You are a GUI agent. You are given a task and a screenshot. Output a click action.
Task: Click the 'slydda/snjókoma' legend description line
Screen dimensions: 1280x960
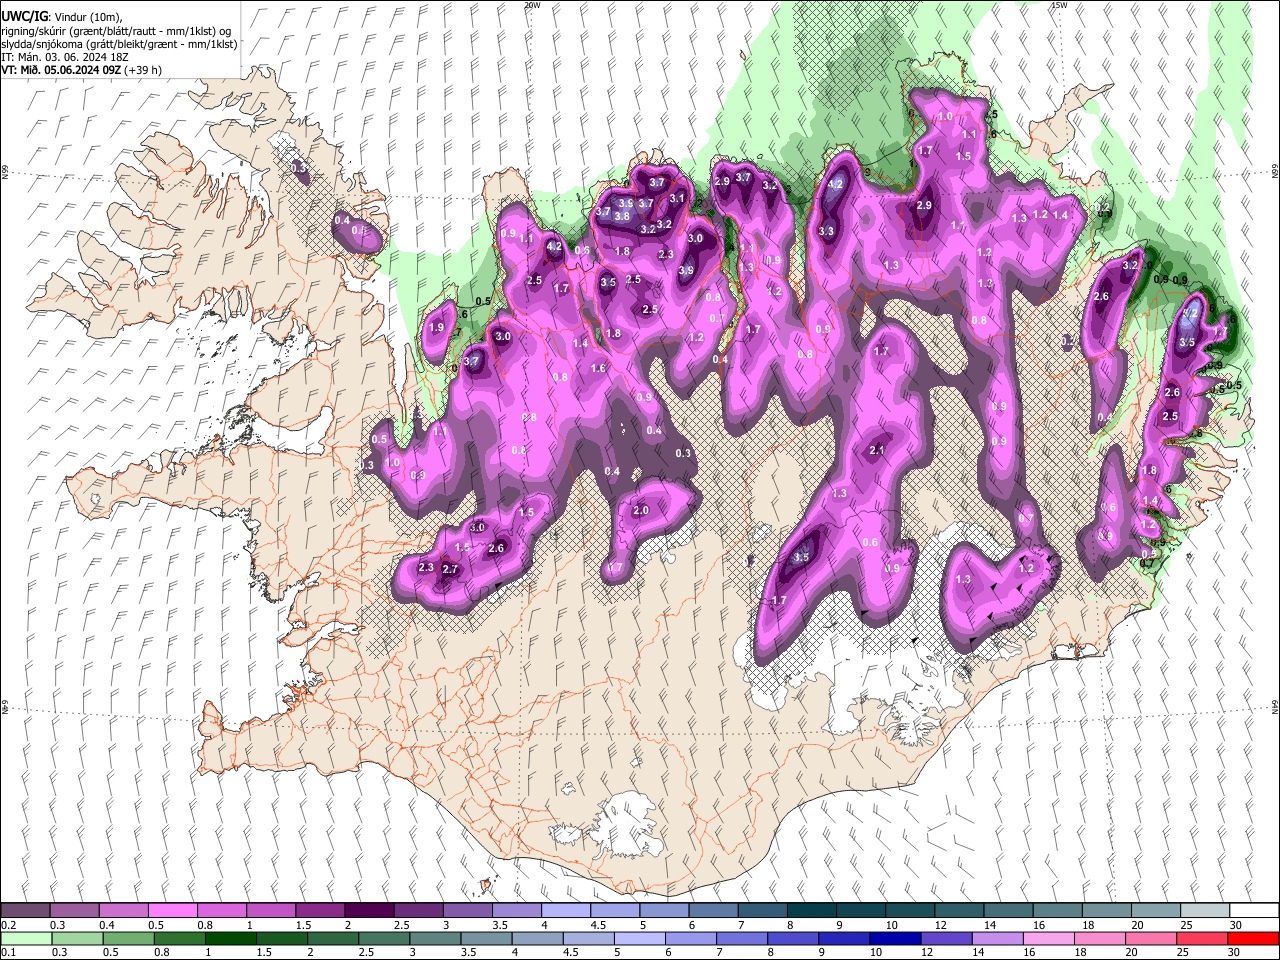pyautogui.click(x=119, y=44)
